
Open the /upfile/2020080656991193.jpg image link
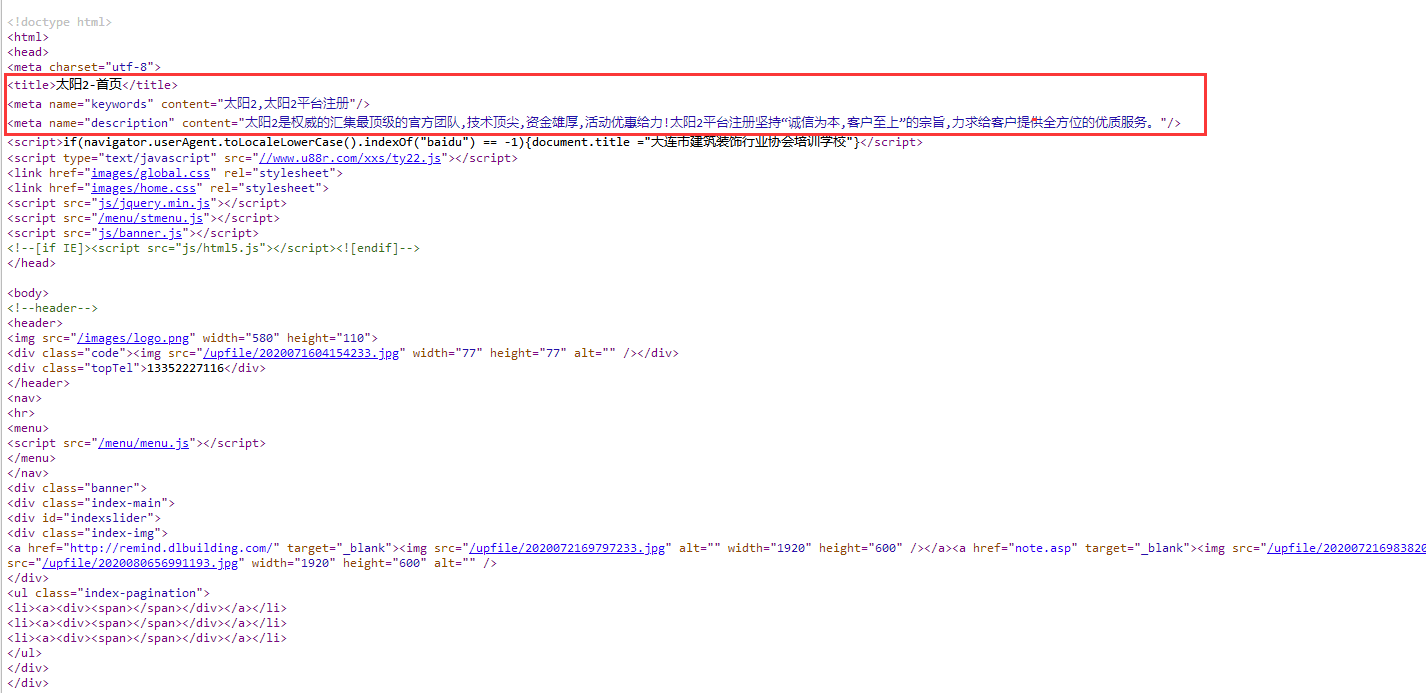(140, 563)
